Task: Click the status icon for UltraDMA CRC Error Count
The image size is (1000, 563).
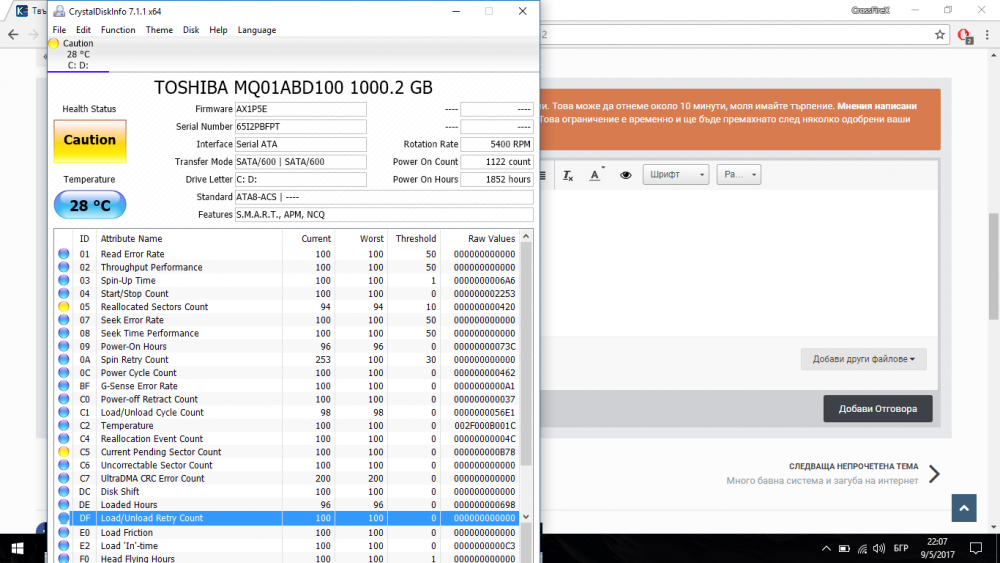Action: 64,478
